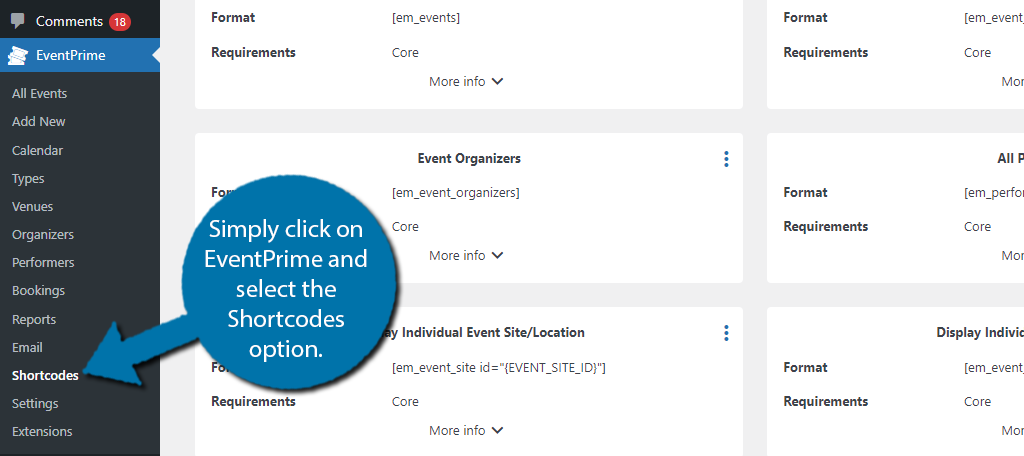Click the Individual Event Site/Location card title
Screen dimensions: 1024x456
point(483,333)
